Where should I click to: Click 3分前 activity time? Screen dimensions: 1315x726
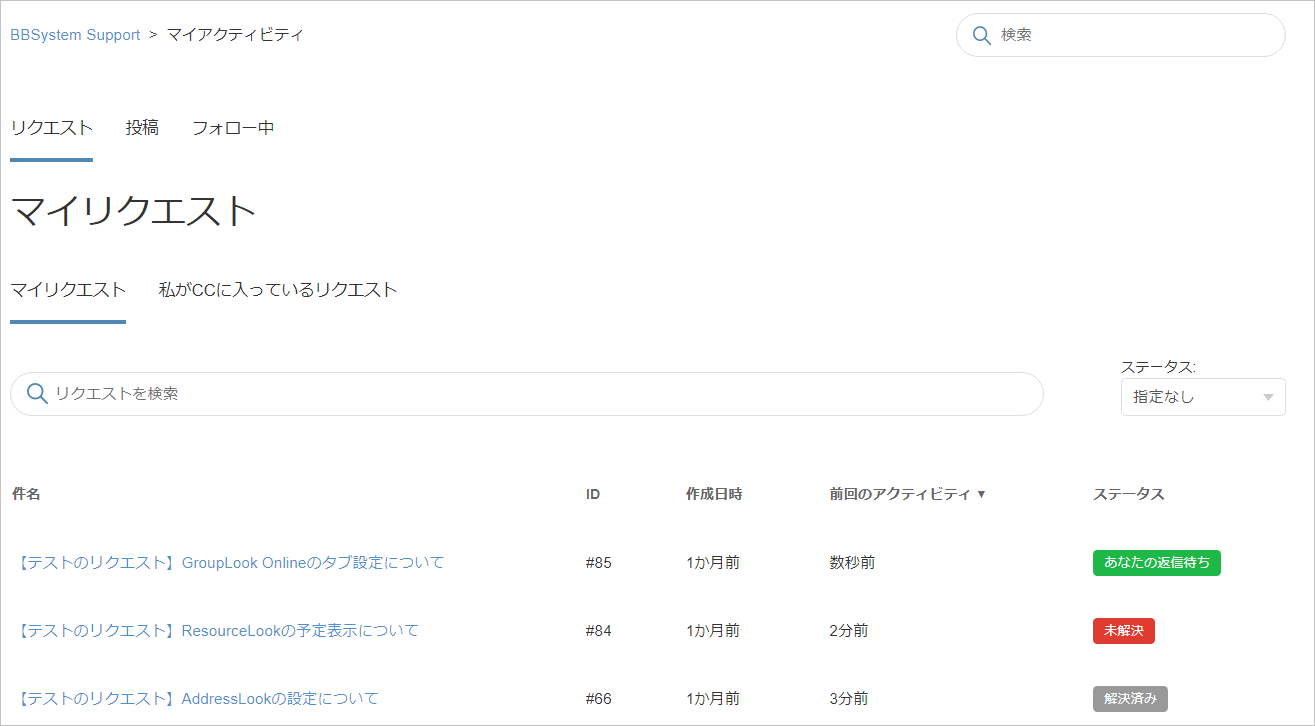[x=849, y=699]
